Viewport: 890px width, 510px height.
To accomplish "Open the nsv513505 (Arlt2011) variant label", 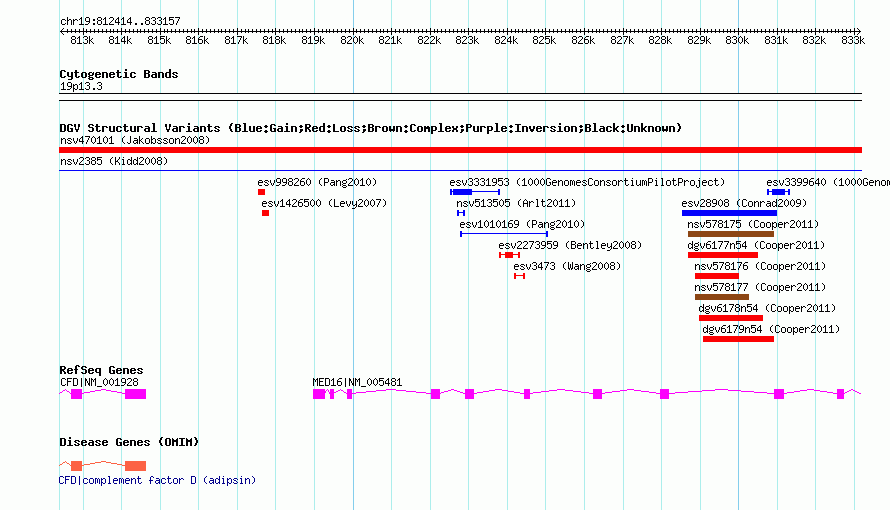I will point(516,203).
